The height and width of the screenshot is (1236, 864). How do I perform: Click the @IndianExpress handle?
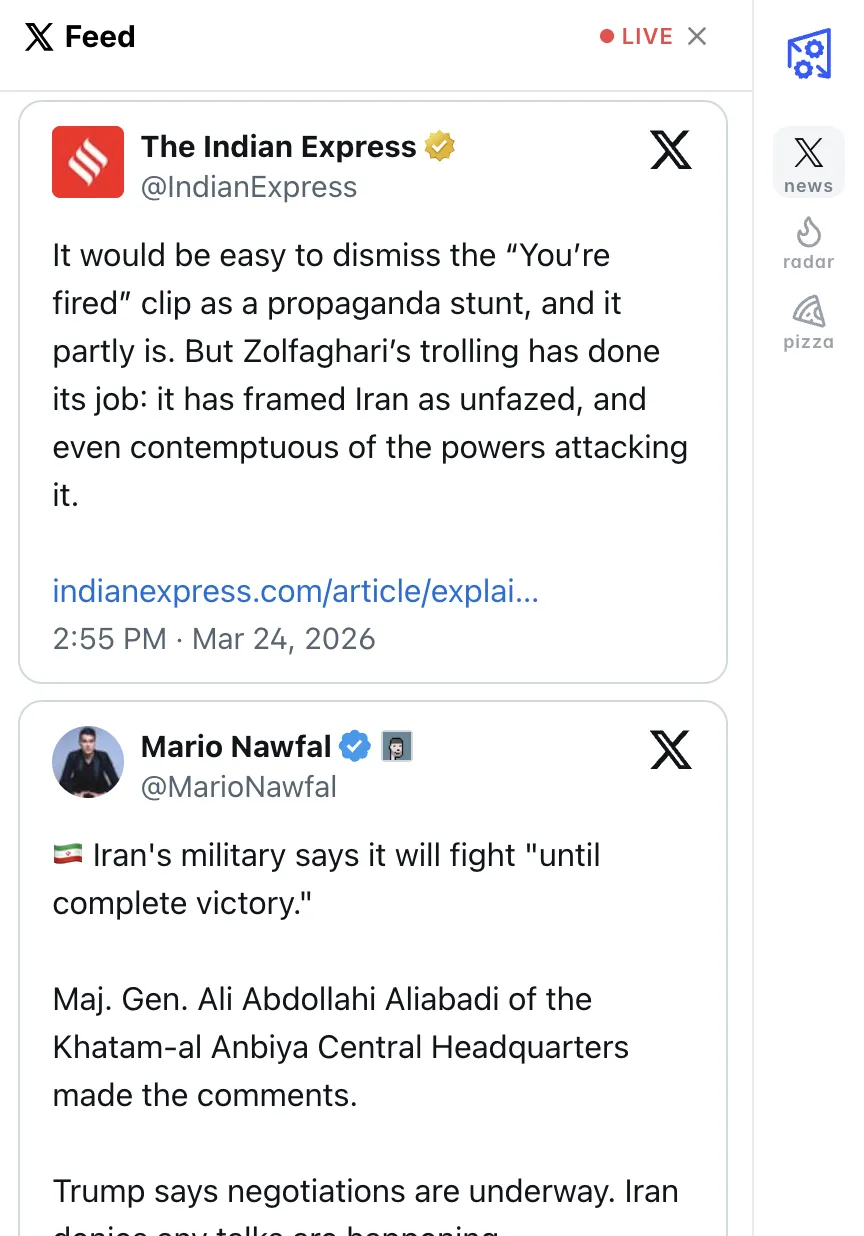coord(249,187)
